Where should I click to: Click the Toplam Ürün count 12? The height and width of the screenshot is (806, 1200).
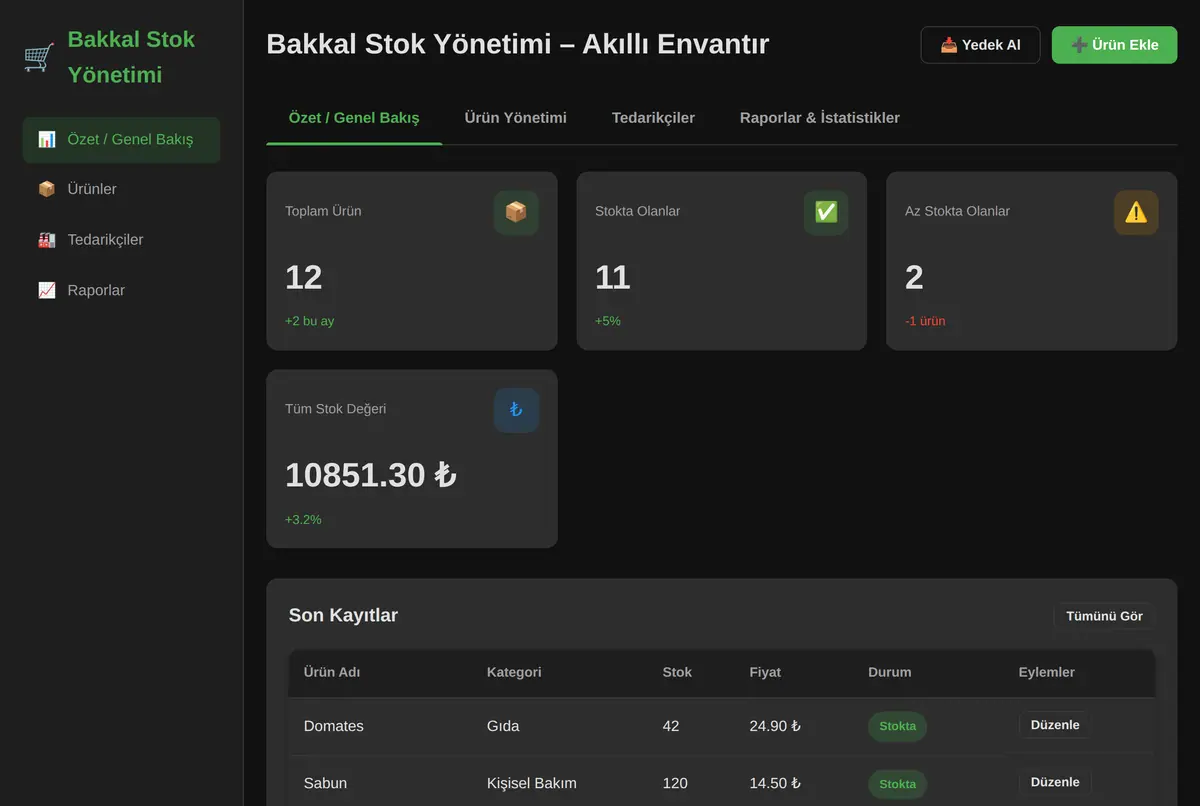coord(304,277)
